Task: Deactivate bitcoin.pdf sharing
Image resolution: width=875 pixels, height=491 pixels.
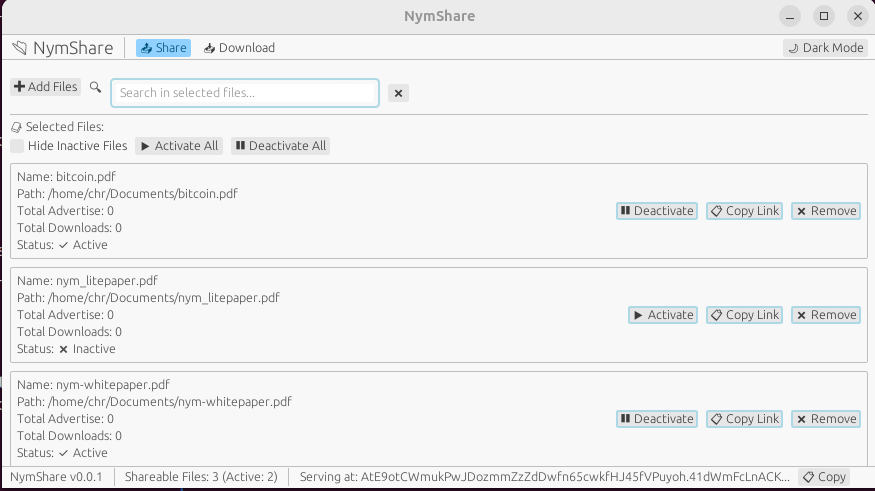Action: [x=656, y=211]
